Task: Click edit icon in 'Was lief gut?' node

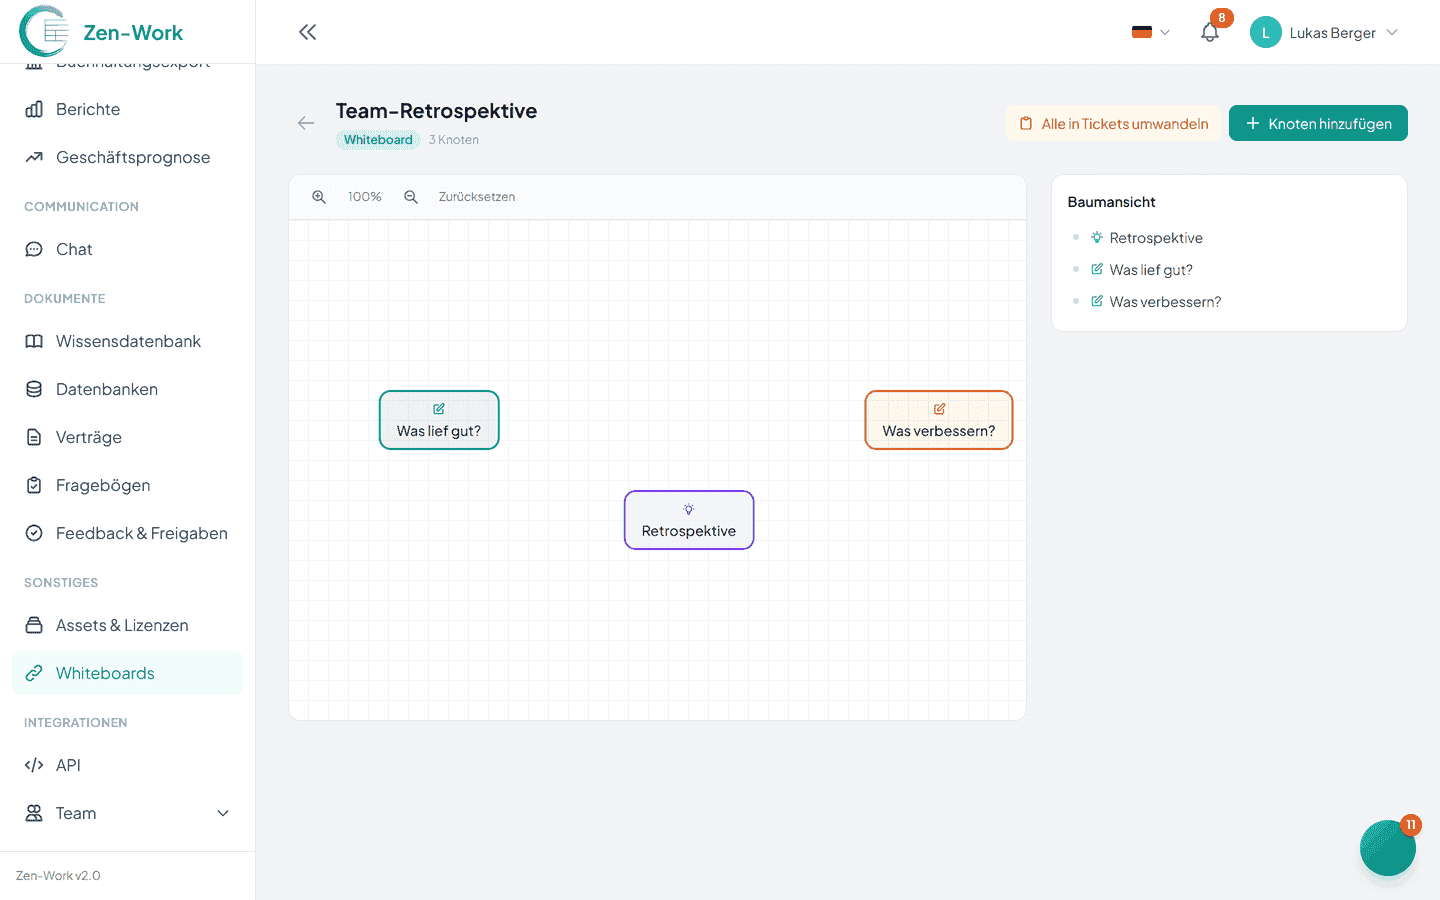Action: click(x=439, y=409)
